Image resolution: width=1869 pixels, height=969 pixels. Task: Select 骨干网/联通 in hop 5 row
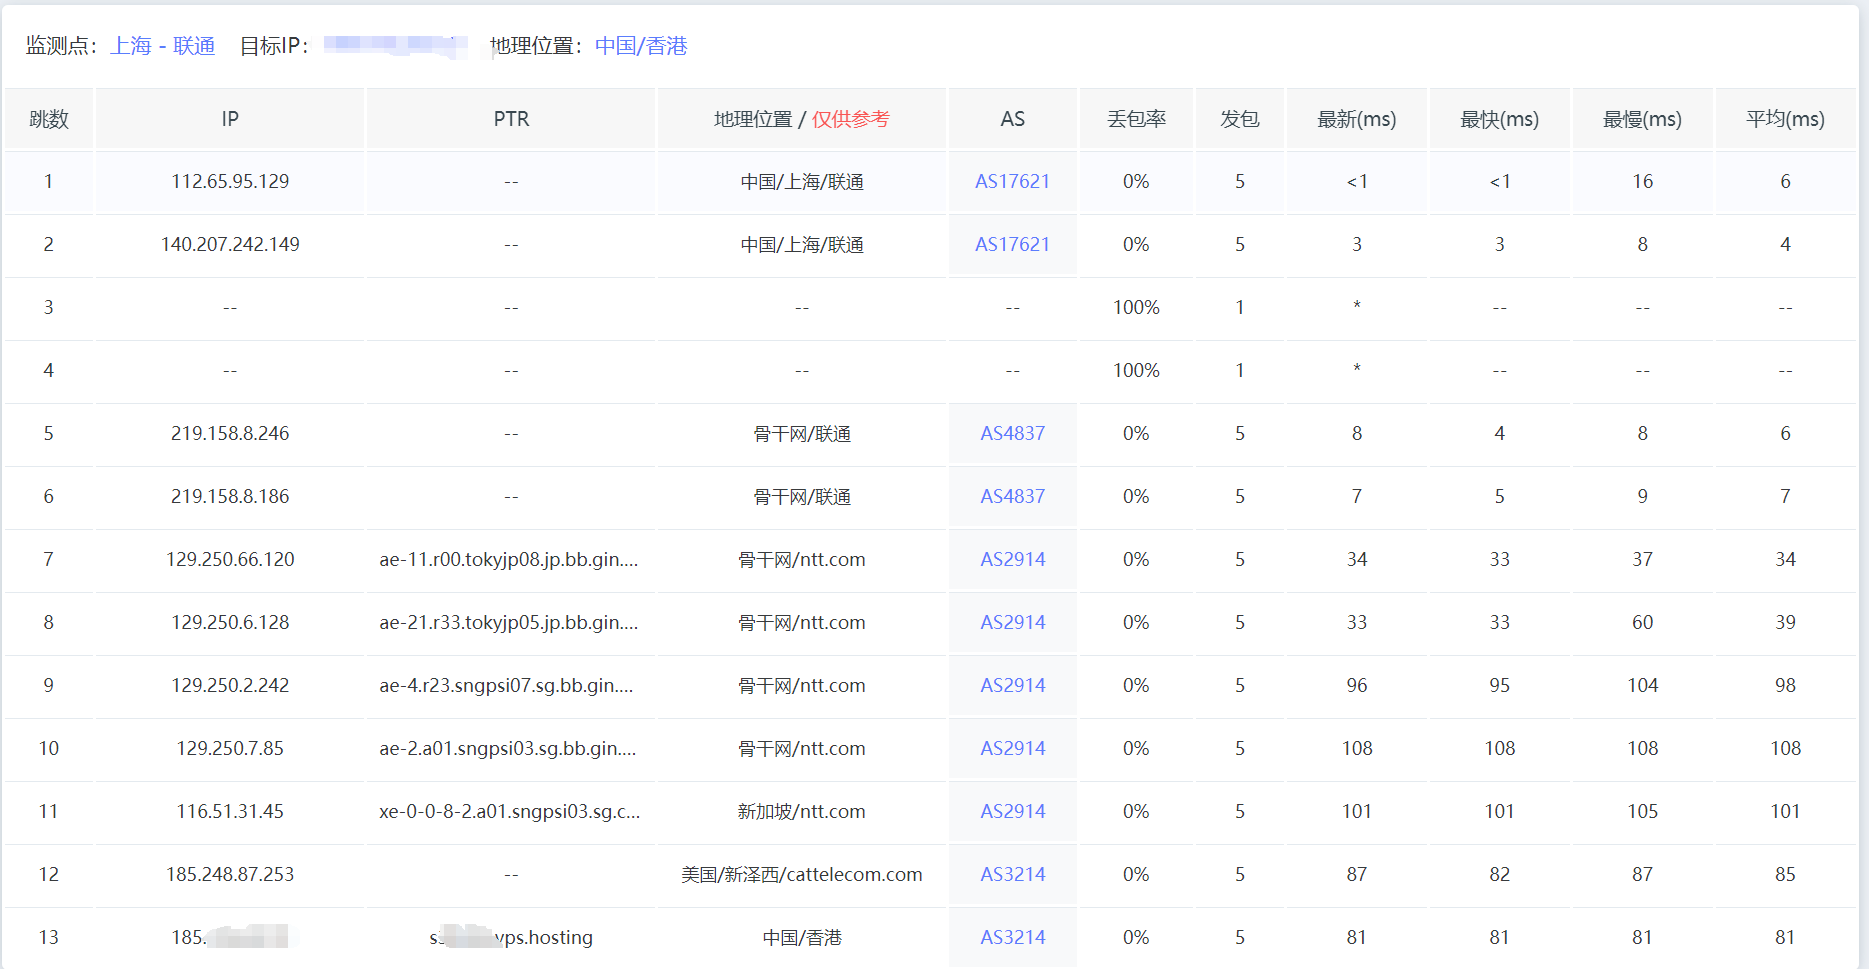[802, 433]
